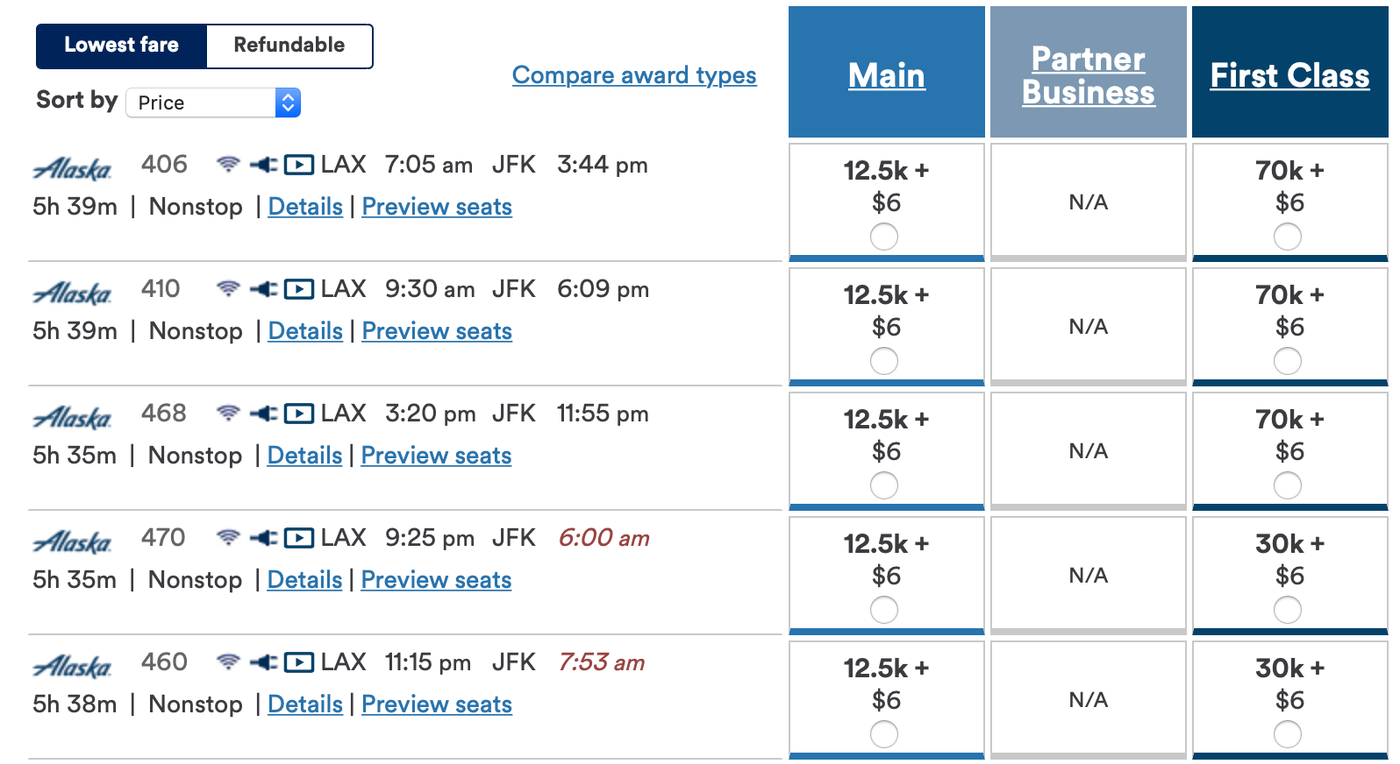
Task: Click the Wi-Fi icon on flight 468
Action: 228,413
